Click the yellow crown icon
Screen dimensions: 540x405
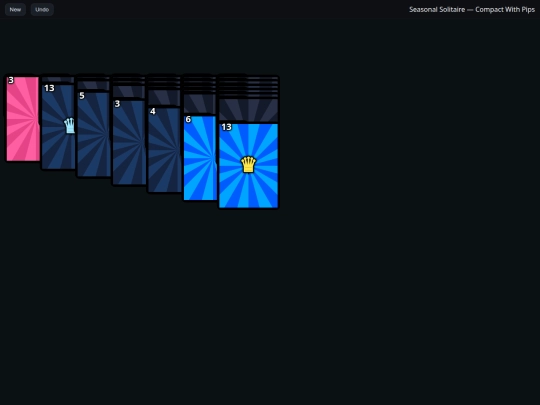pyautogui.click(x=249, y=164)
